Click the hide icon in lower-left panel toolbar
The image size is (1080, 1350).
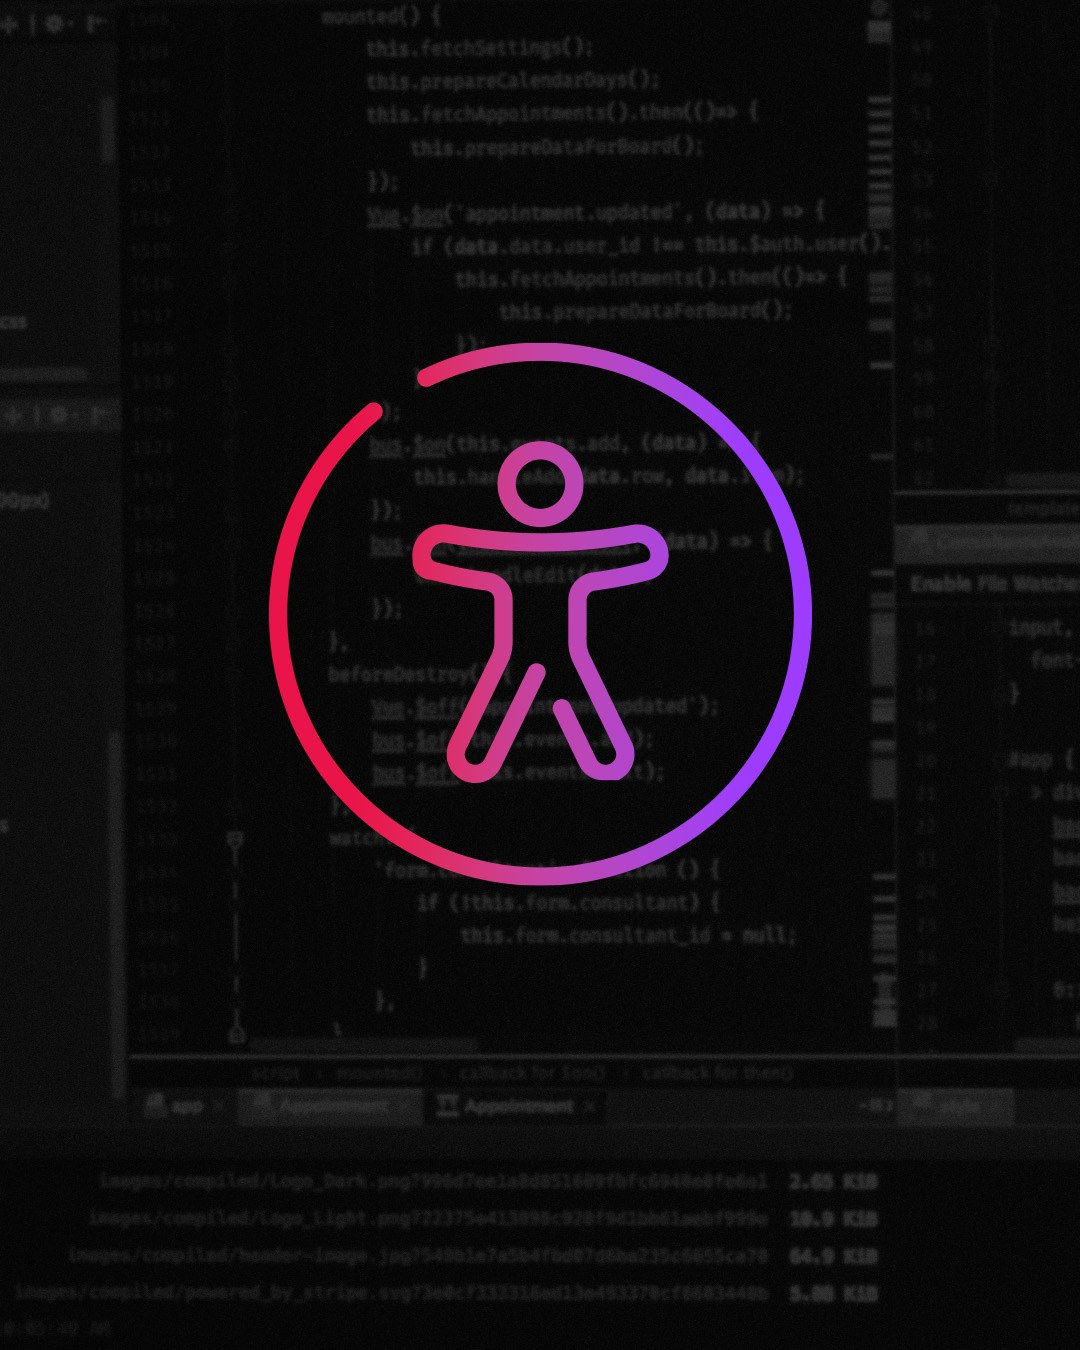(100, 415)
